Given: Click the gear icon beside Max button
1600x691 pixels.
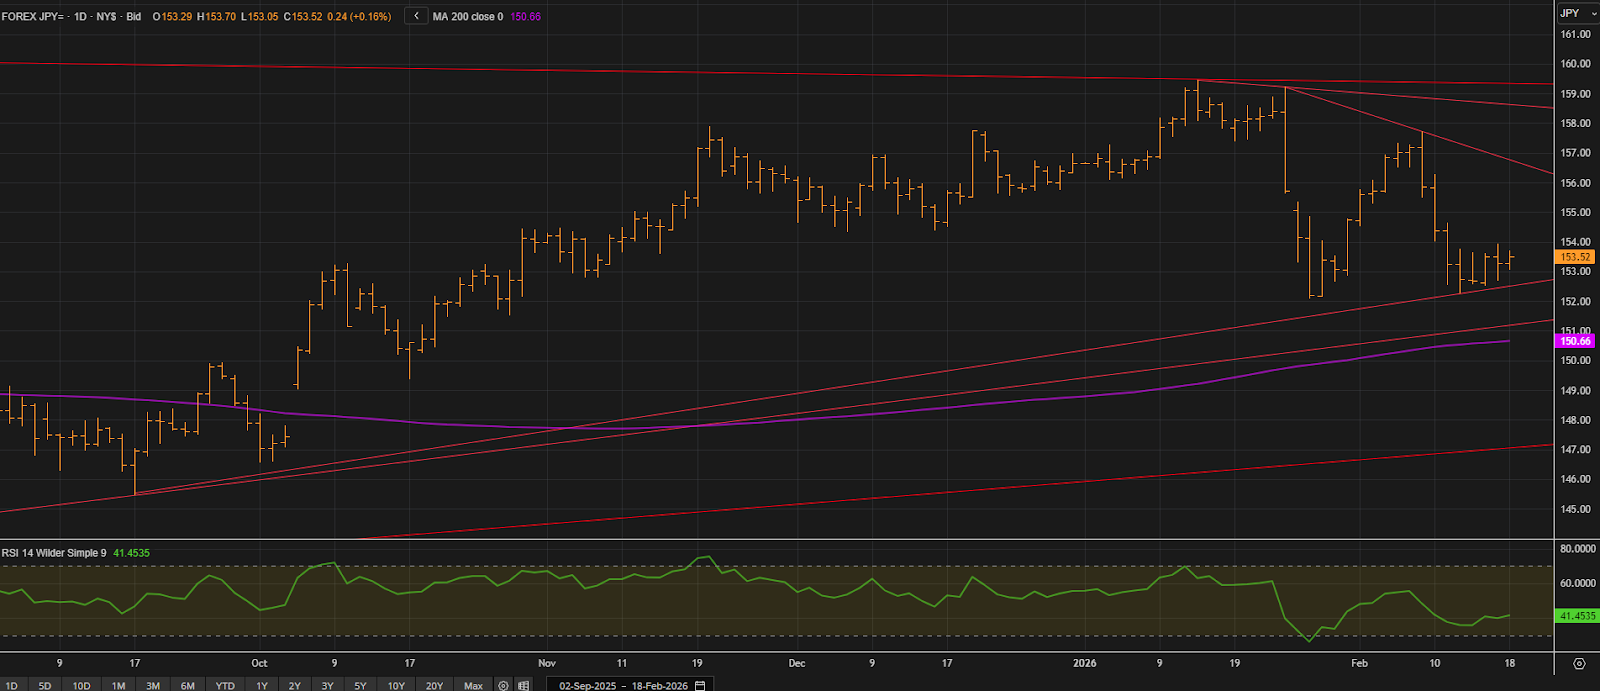Looking at the screenshot, I should click(504, 685).
